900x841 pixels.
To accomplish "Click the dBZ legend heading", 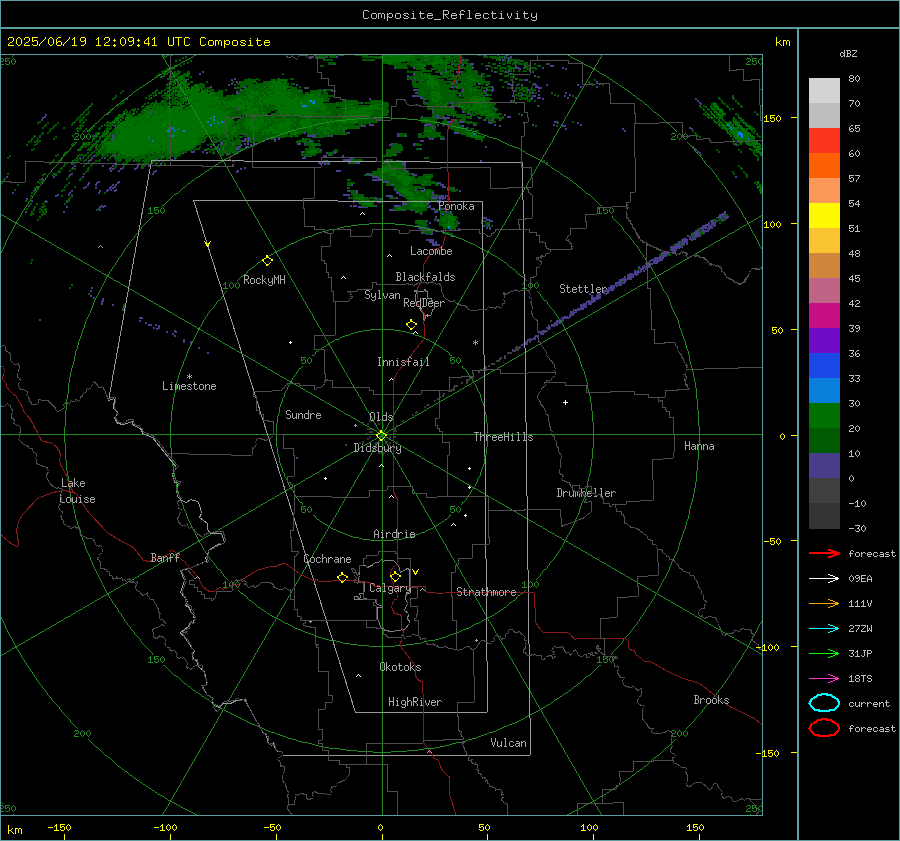I will coord(848,54).
